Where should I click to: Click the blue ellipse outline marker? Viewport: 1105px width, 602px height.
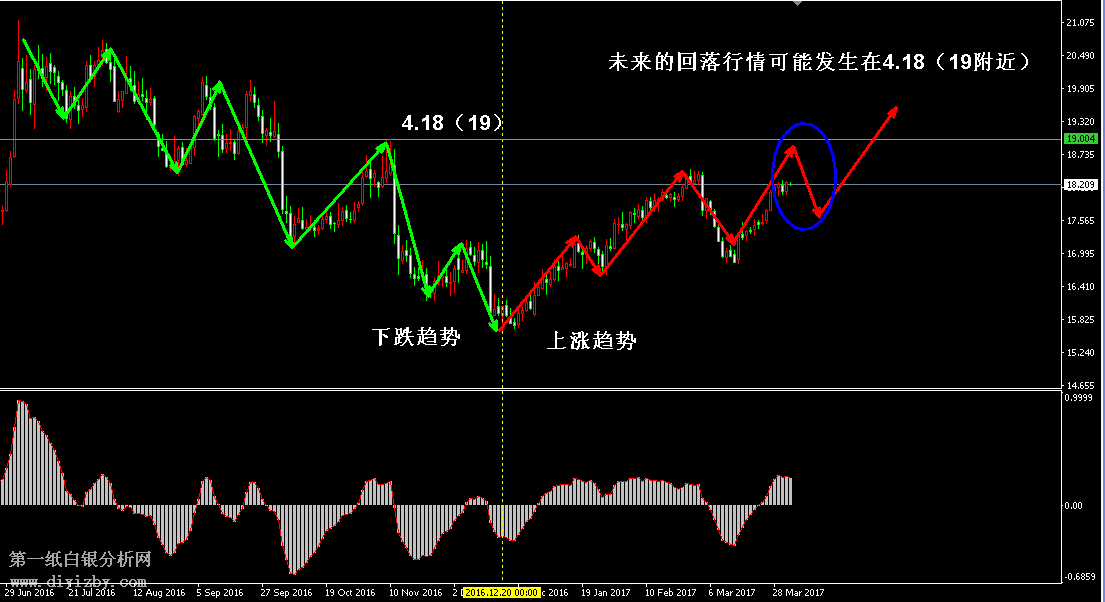tap(803, 124)
